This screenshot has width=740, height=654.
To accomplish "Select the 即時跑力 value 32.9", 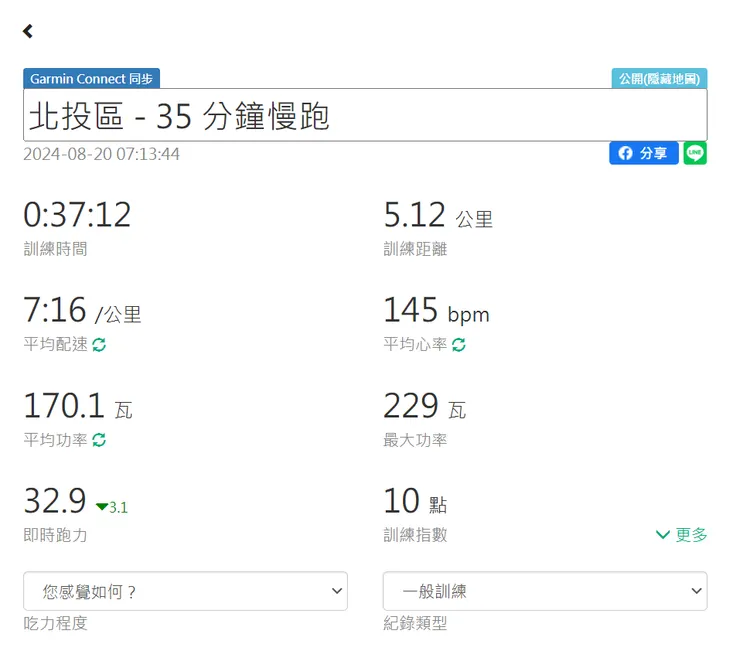I will click(x=55, y=501).
